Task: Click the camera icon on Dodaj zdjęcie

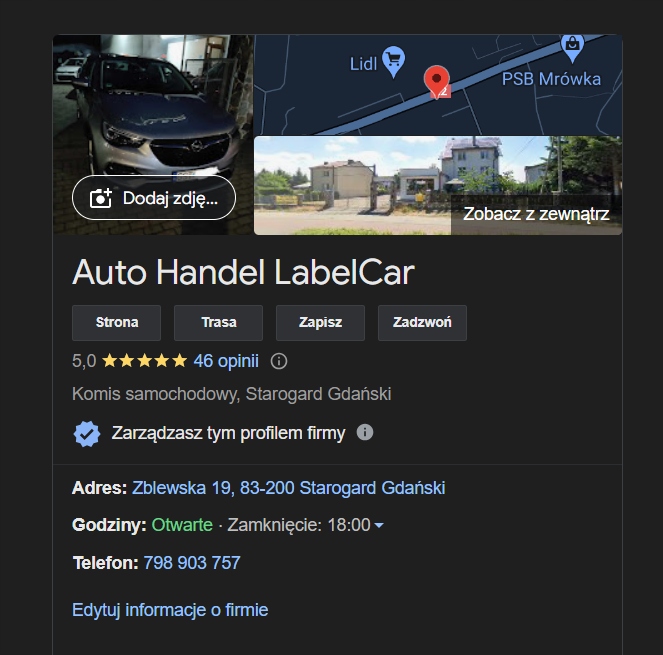Action: coord(101,198)
